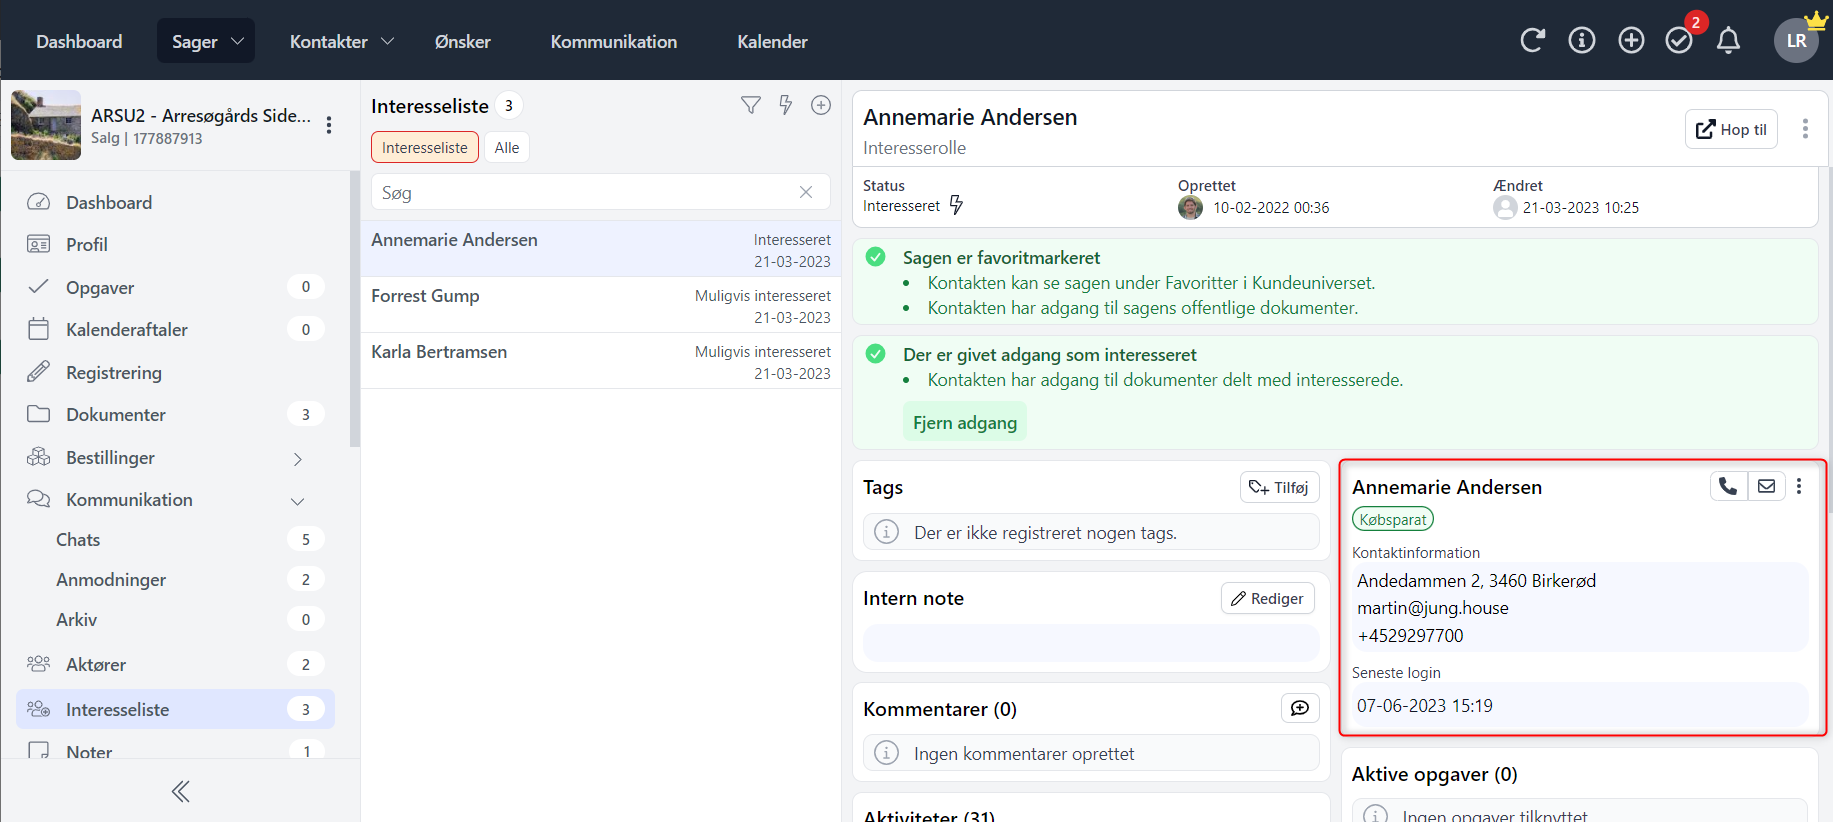Email Annemarie Andersen via envelope icon
This screenshot has width=1833, height=822.
tap(1766, 486)
